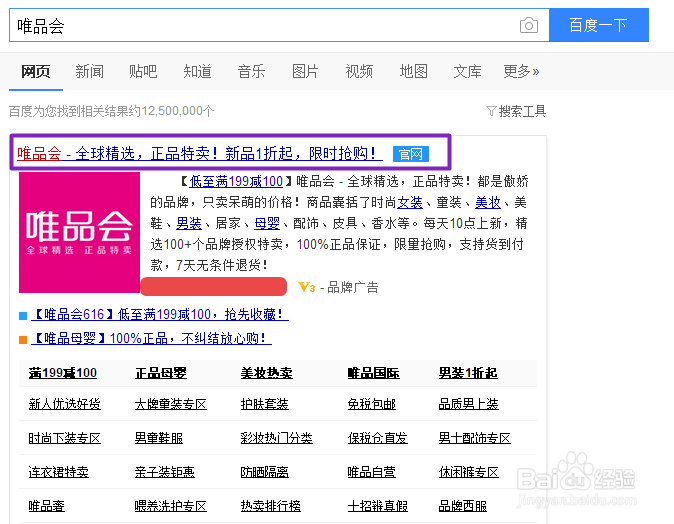Click the 品质男上装 link
This screenshot has width=674, height=524.
(x=469, y=404)
